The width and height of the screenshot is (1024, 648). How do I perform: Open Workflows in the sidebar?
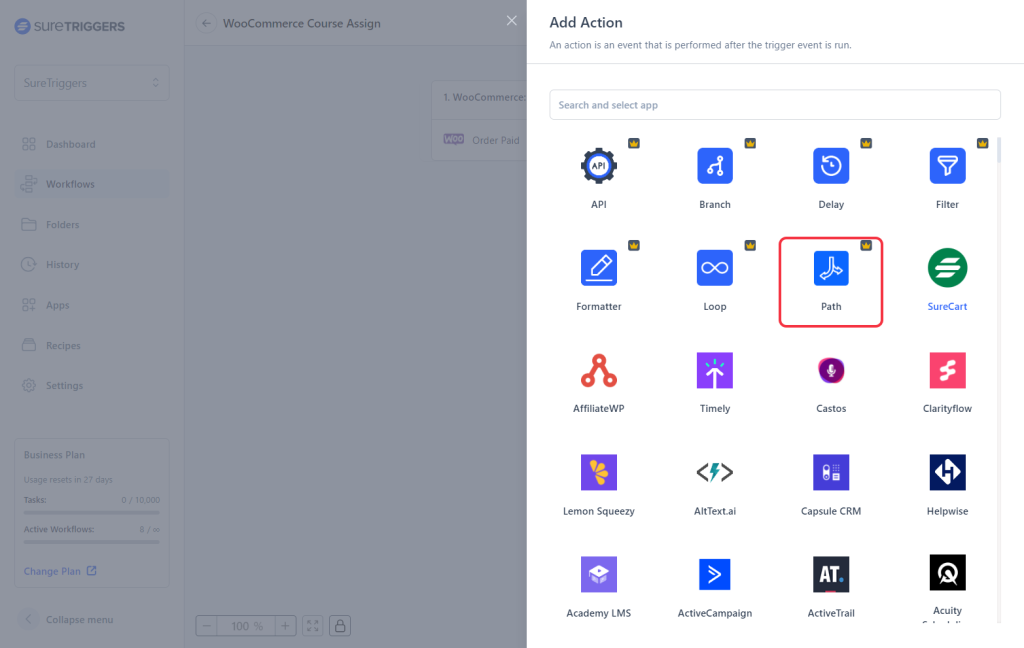70,184
